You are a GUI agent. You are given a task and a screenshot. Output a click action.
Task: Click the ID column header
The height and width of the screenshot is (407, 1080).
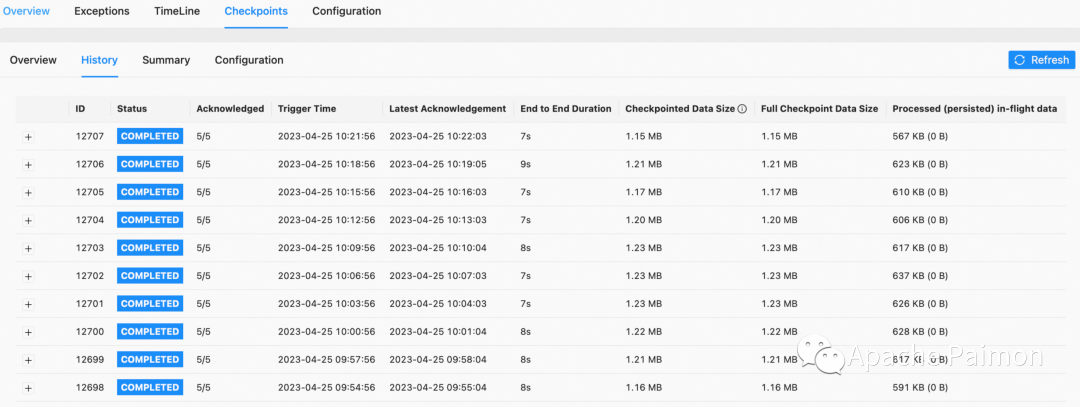81,109
